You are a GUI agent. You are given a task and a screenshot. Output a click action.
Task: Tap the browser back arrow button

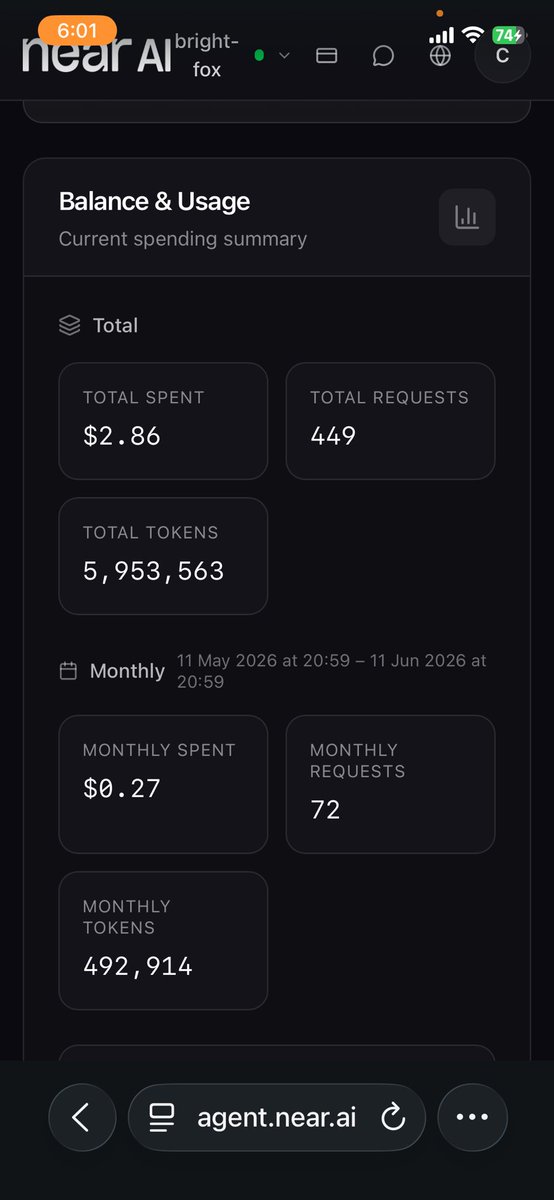click(x=81, y=1118)
